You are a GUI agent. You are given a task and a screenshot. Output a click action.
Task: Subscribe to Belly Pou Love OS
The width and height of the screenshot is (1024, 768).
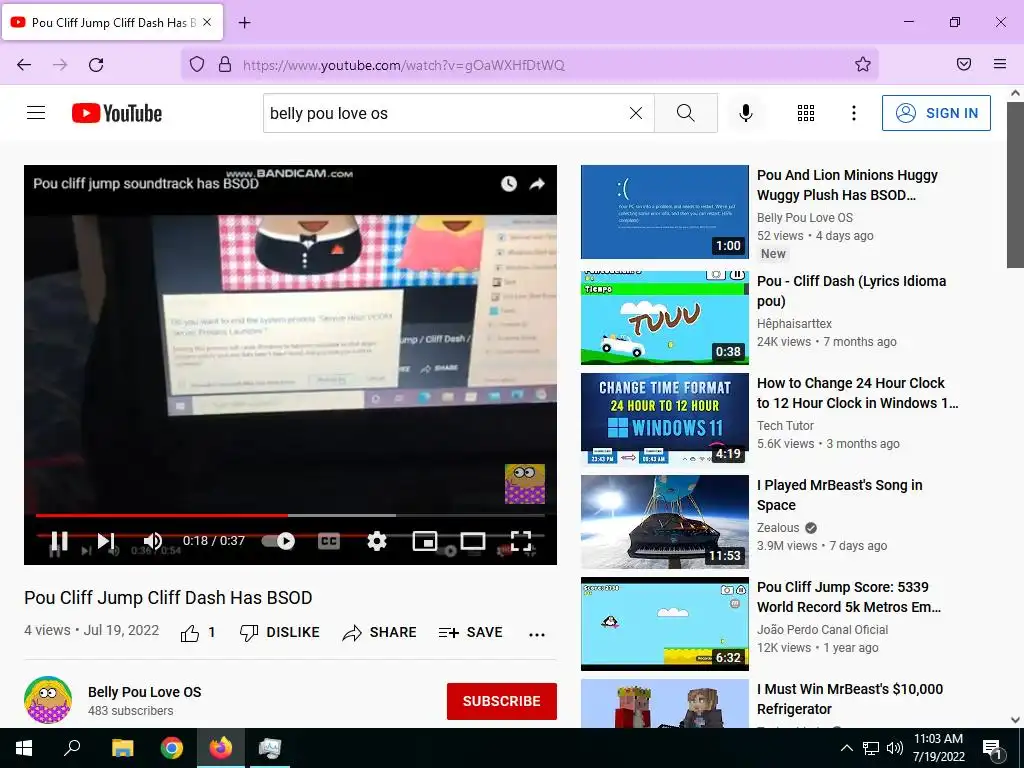[x=502, y=701]
